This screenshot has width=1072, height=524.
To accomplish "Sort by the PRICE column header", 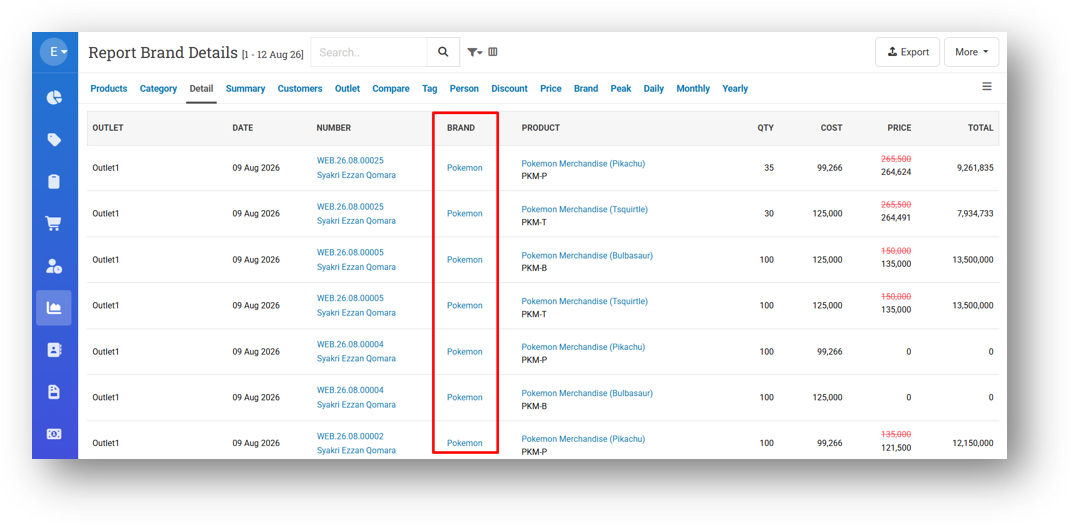I will pyautogui.click(x=899, y=128).
